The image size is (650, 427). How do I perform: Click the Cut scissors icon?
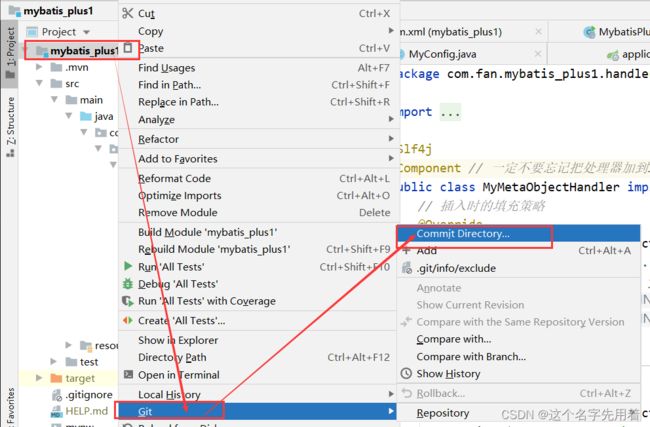click(128, 13)
